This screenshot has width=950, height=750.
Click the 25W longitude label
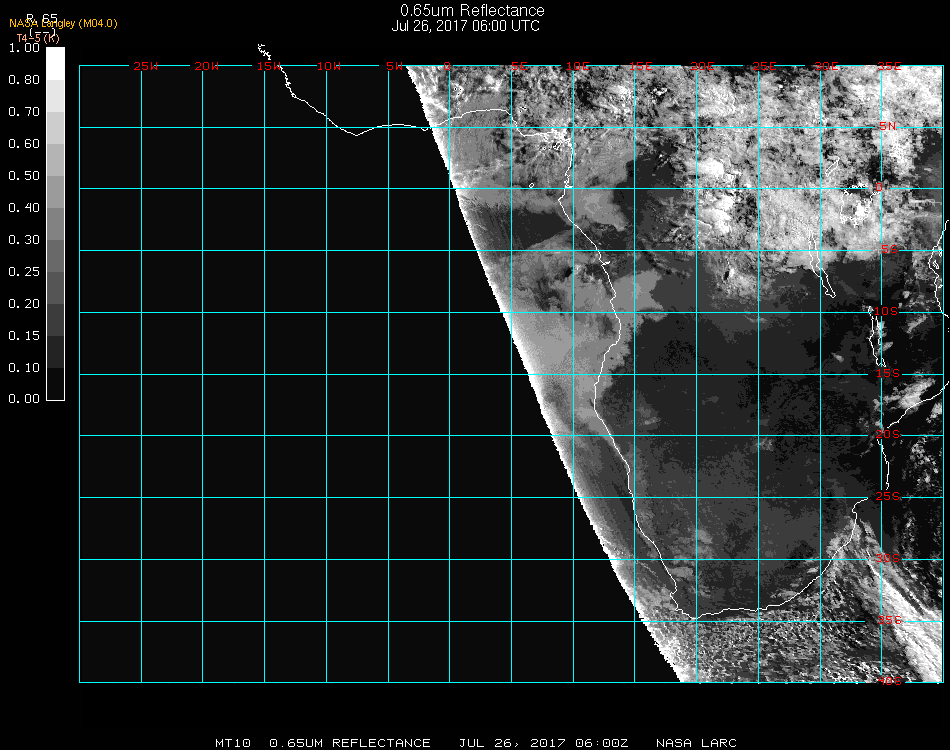tap(146, 67)
